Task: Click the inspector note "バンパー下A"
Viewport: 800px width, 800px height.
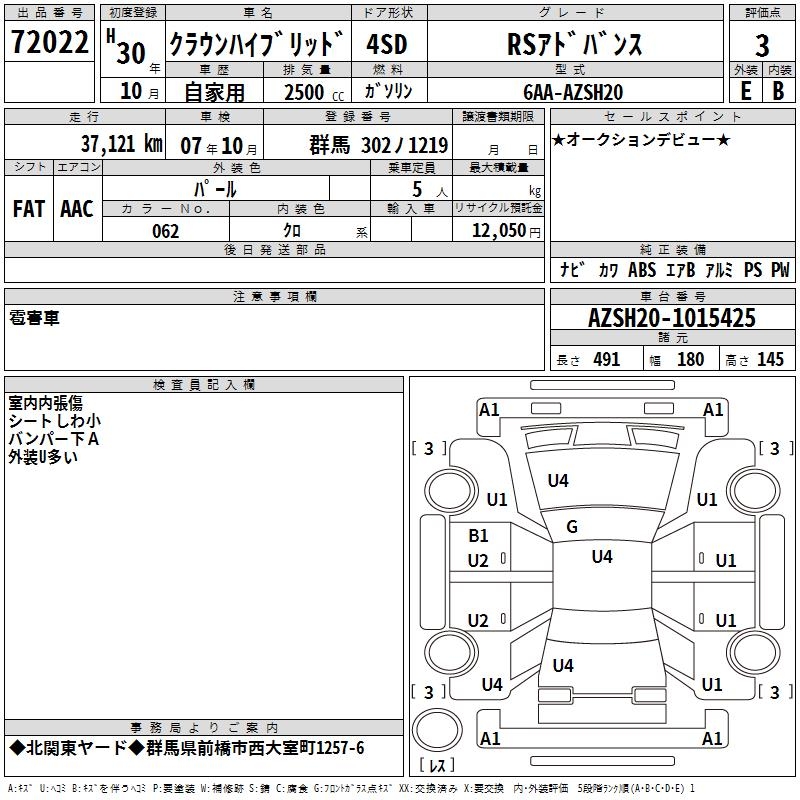Action: click(x=54, y=439)
